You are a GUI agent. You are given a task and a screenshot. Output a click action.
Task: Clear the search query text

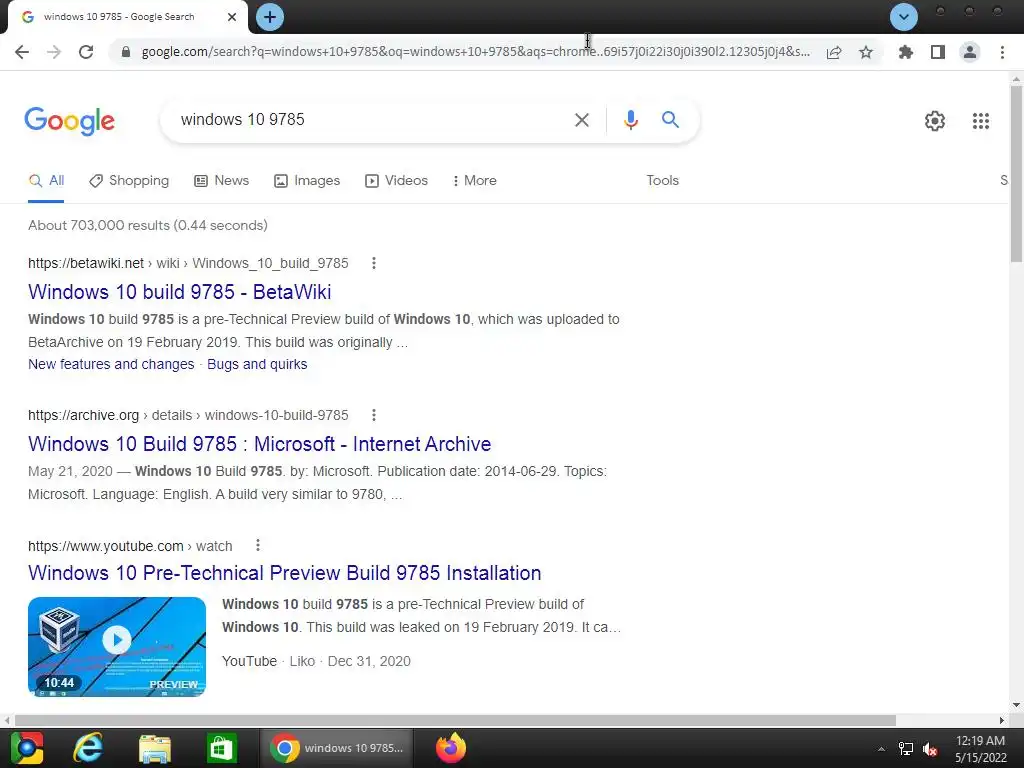point(582,120)
